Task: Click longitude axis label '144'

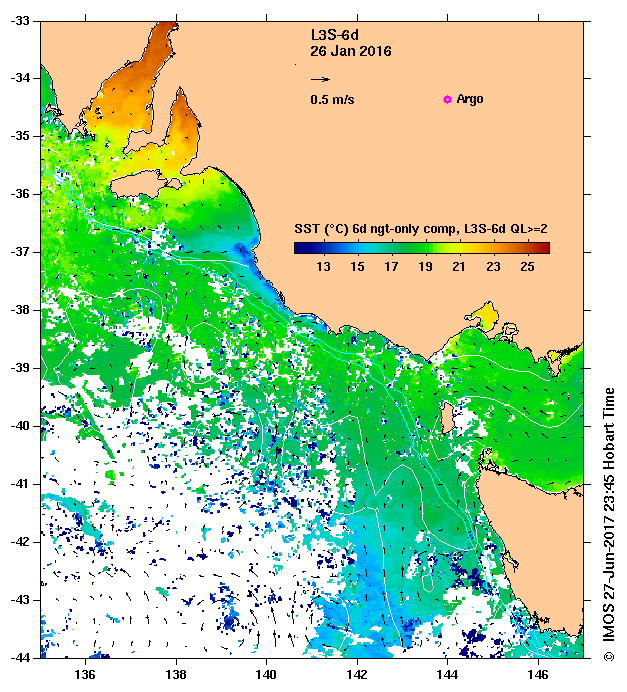Action: pos(447,675)
